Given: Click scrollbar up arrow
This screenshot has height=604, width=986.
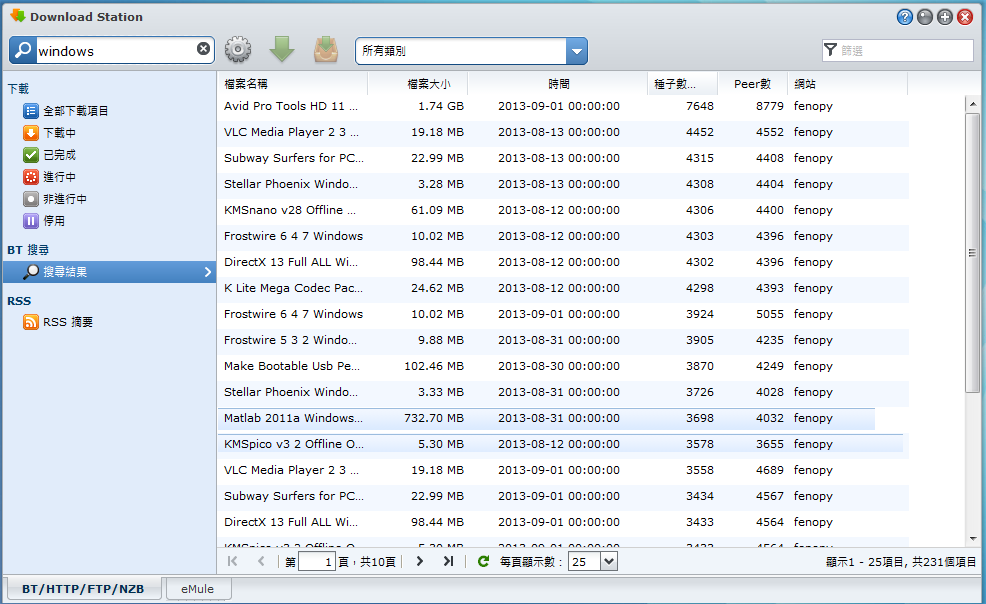Looking at the screenshot, I should pyautogui.click(x=972, y=104).
